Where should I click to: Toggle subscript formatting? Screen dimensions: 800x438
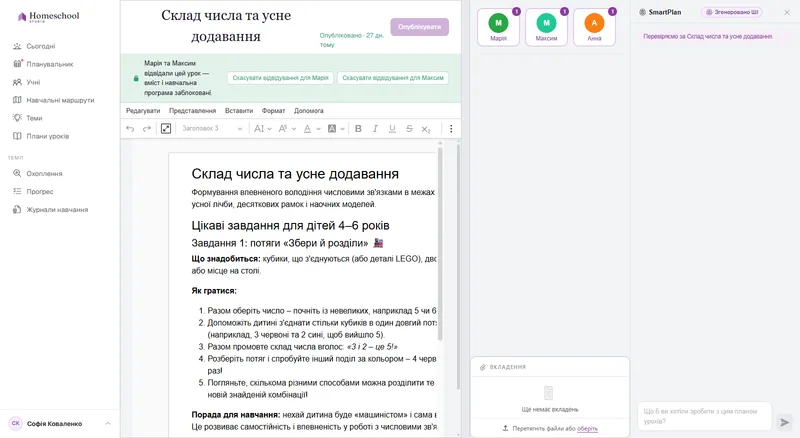pyautogui.click(x=426, y=129)
